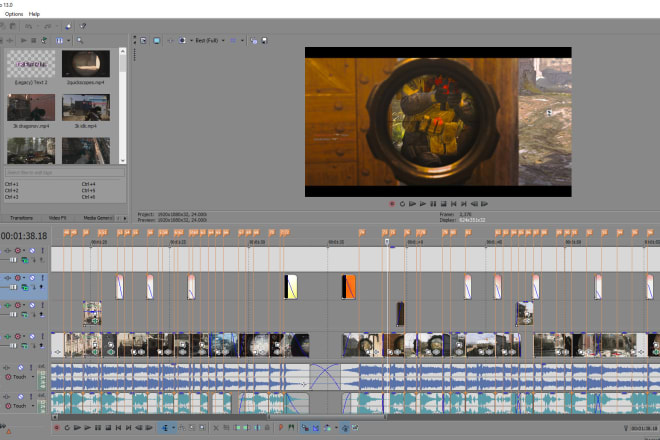This screenshot has width=660, height=440.
Task: Click timeline playhead cursor marker on ruler
Action: coord(387,242)
